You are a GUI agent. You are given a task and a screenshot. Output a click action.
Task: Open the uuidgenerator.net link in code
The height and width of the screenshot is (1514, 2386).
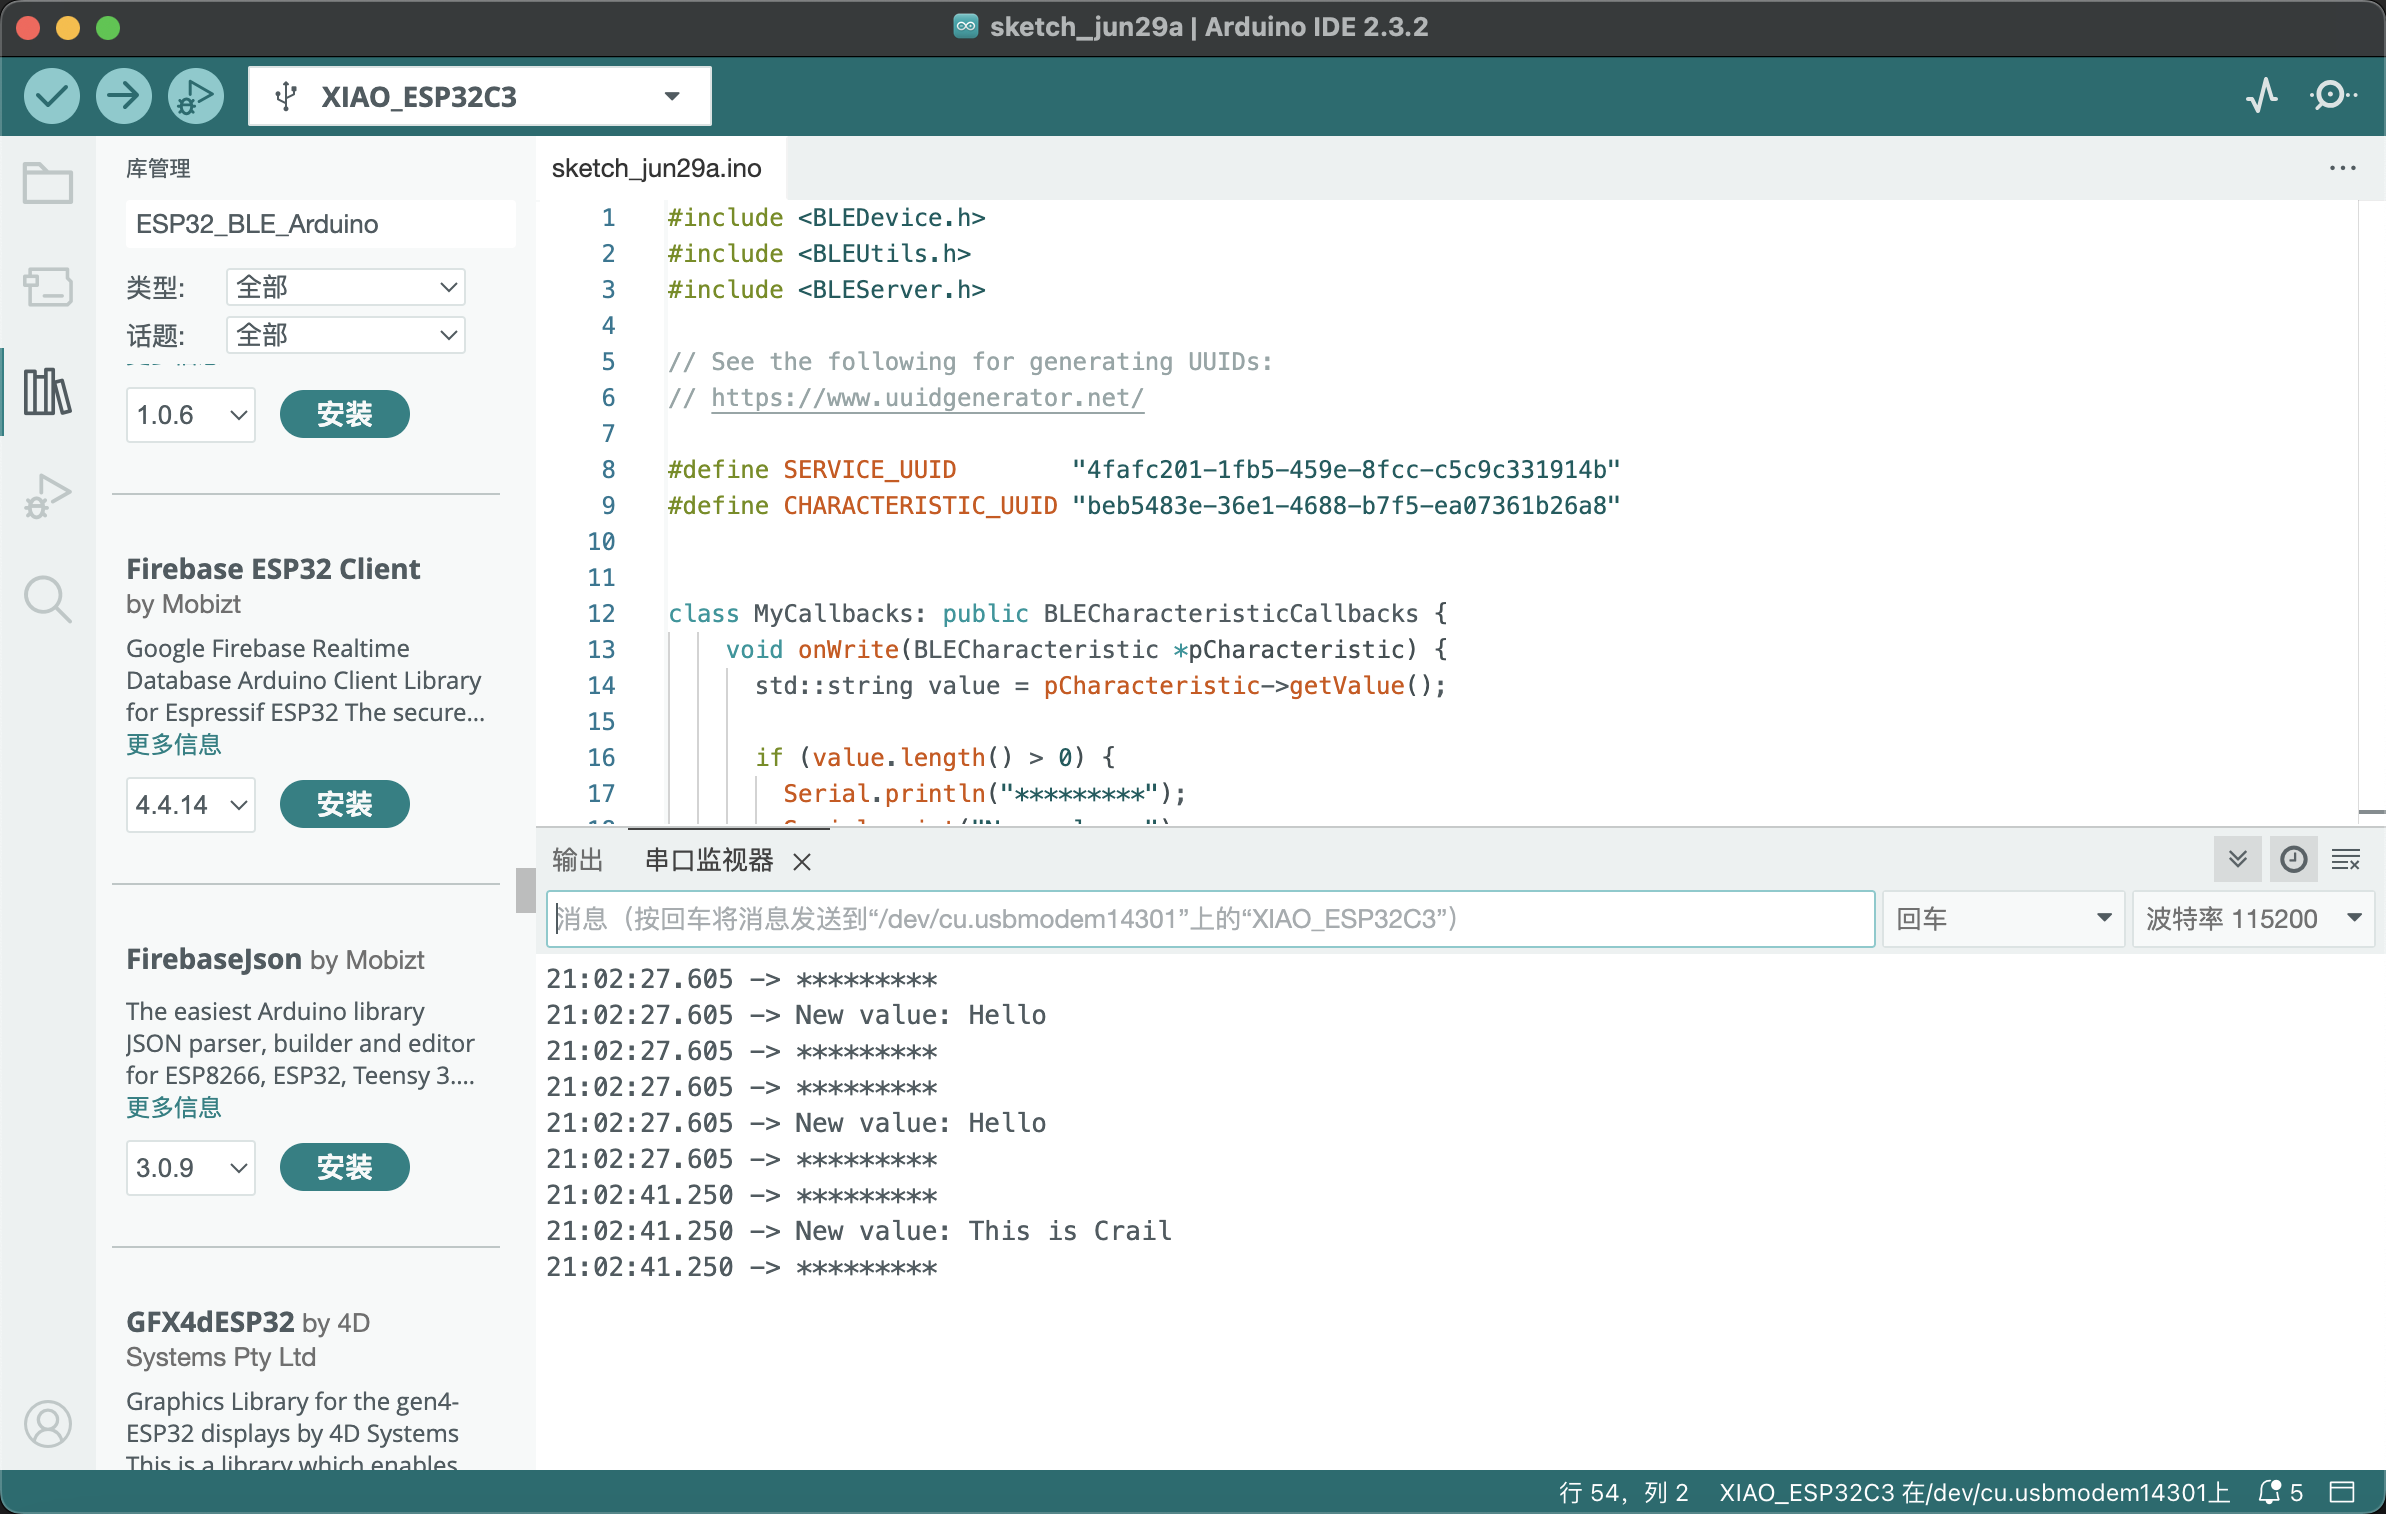(927, 397)
